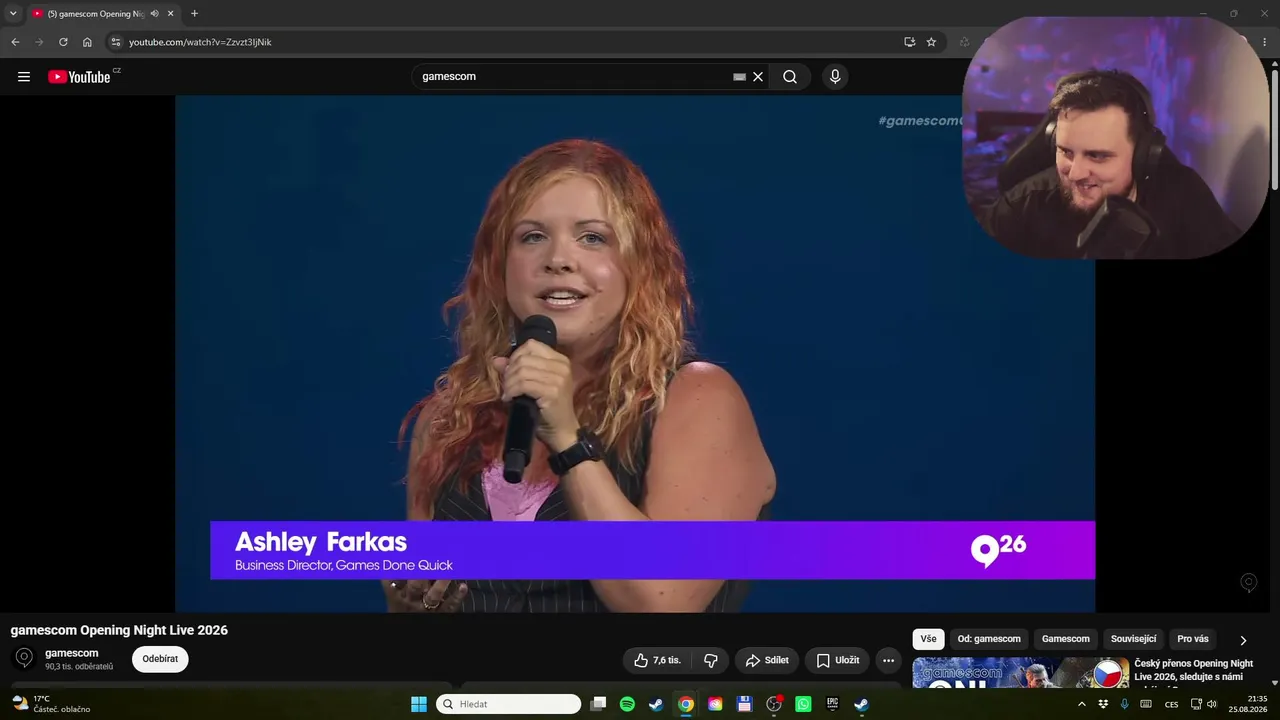Open Spotify from the taskbar
The image size is (1280, 720).
coord(627,704)
